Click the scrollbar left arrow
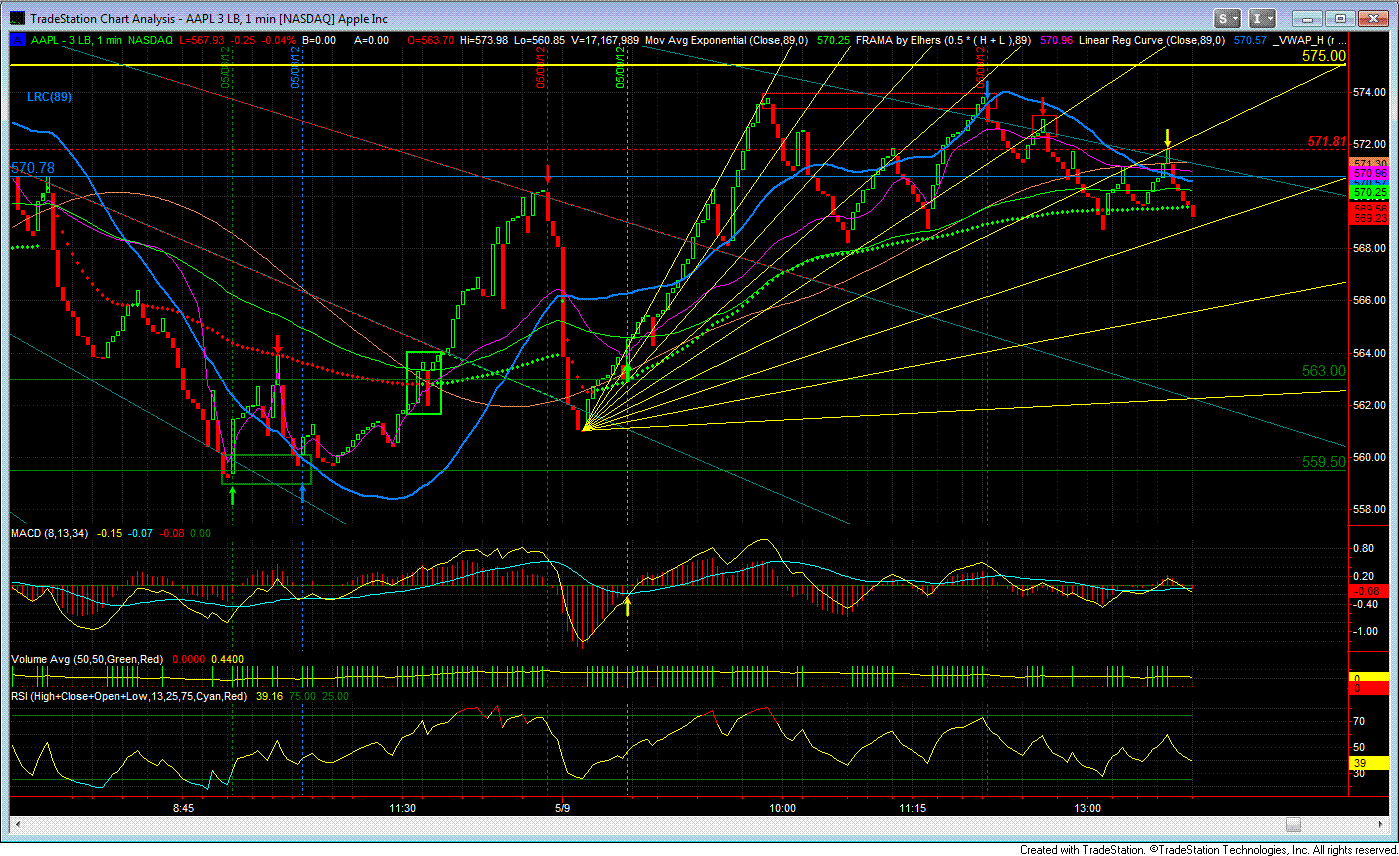The image size is (1399, 856). click(16, 824)
